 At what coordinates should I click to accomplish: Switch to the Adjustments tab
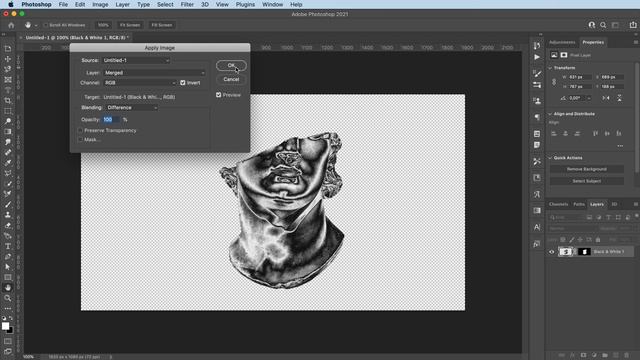562,42
